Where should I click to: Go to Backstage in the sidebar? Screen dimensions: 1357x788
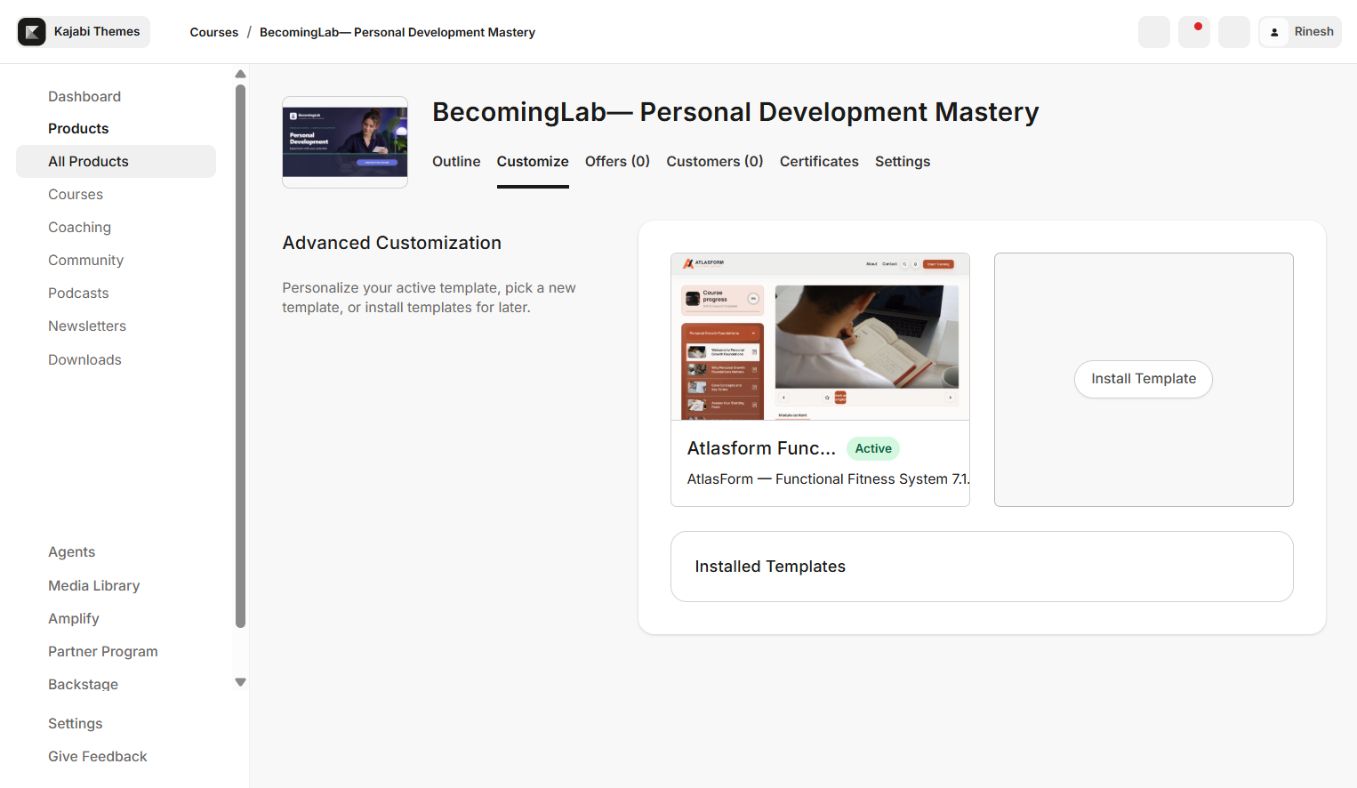[83, 684]
